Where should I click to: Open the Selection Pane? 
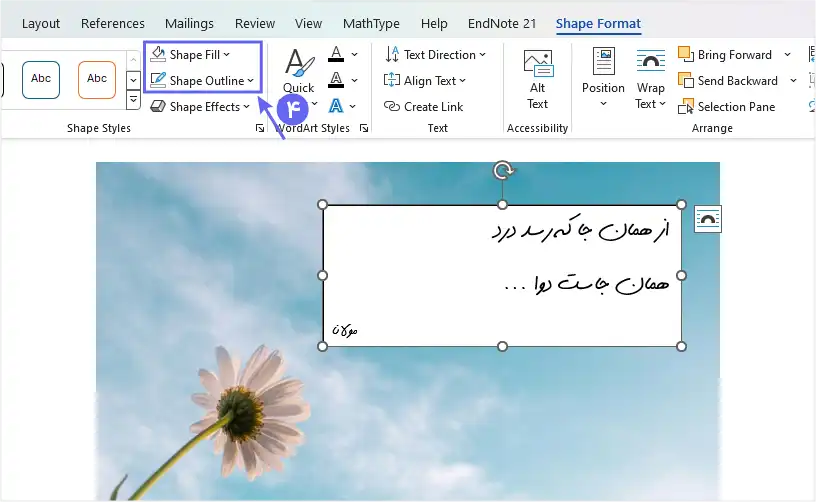click(726, 107)
